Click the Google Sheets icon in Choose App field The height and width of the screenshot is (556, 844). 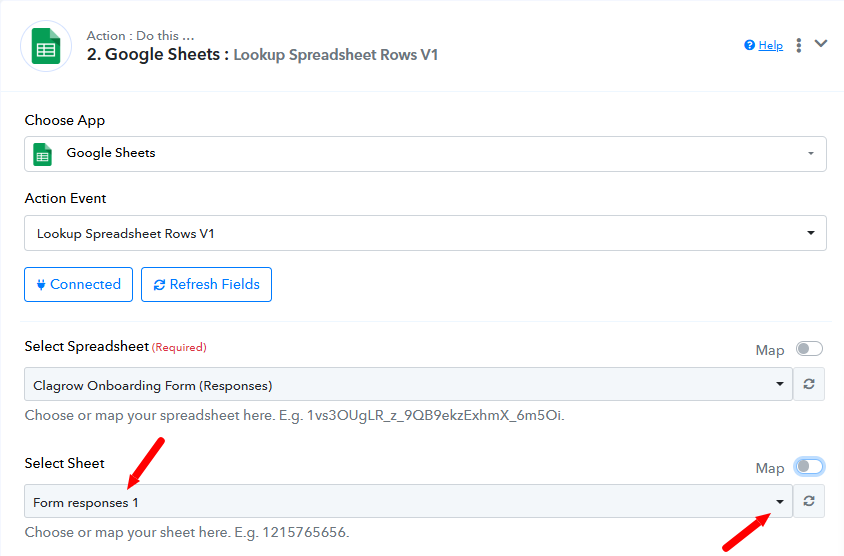(x=43, y=154)
